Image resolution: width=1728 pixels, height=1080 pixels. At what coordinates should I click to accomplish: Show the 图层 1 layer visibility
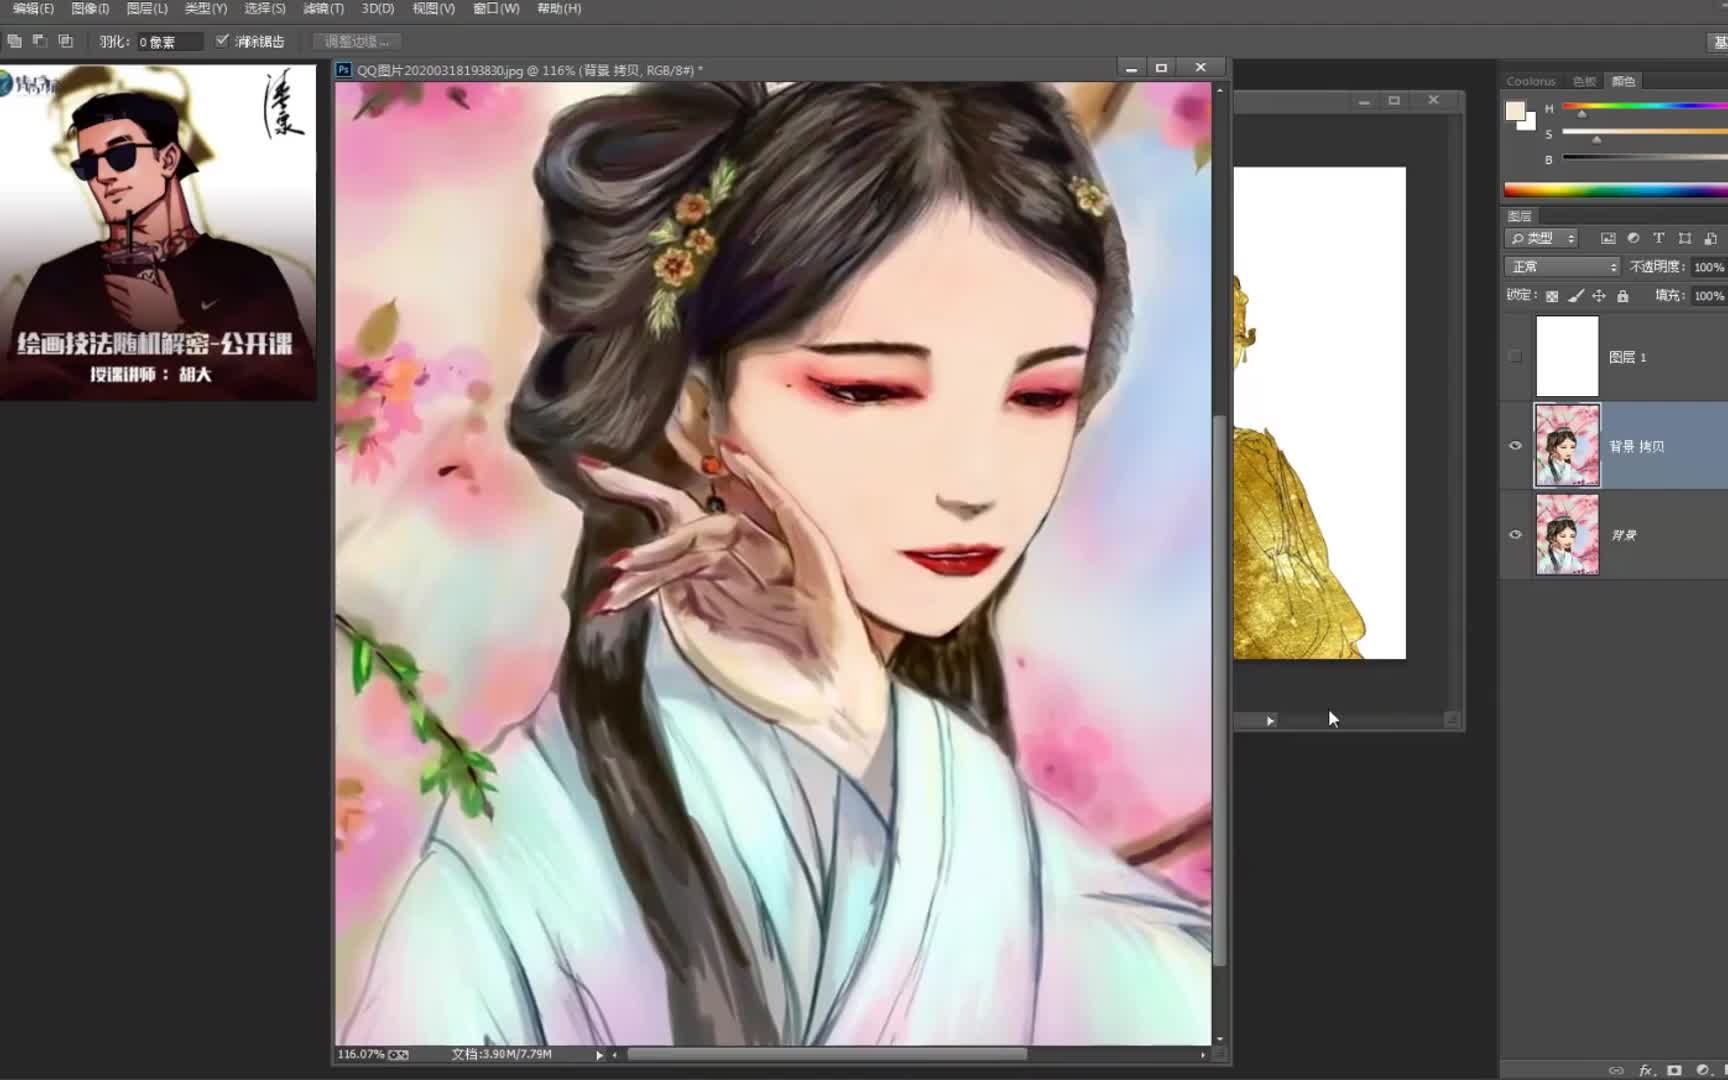[x=1516, y=356]
